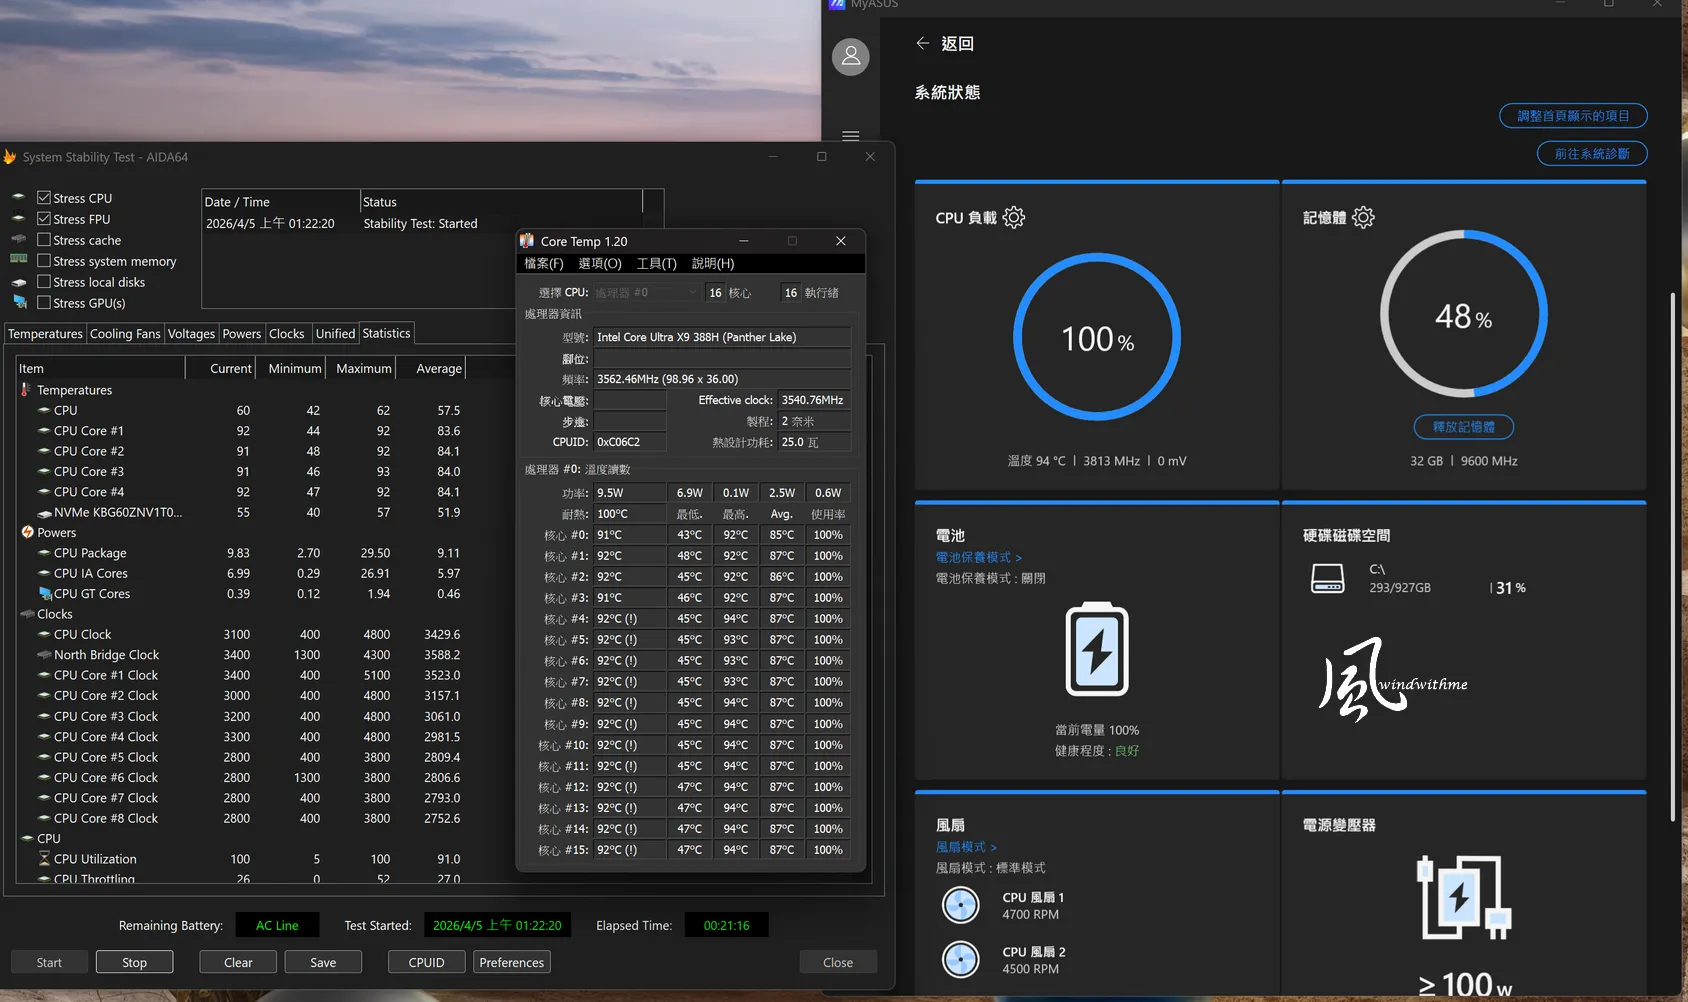The image size is (1688, 1002).
Task: Open Core Temp 工具(T) menu
Action: click(656, 263)
